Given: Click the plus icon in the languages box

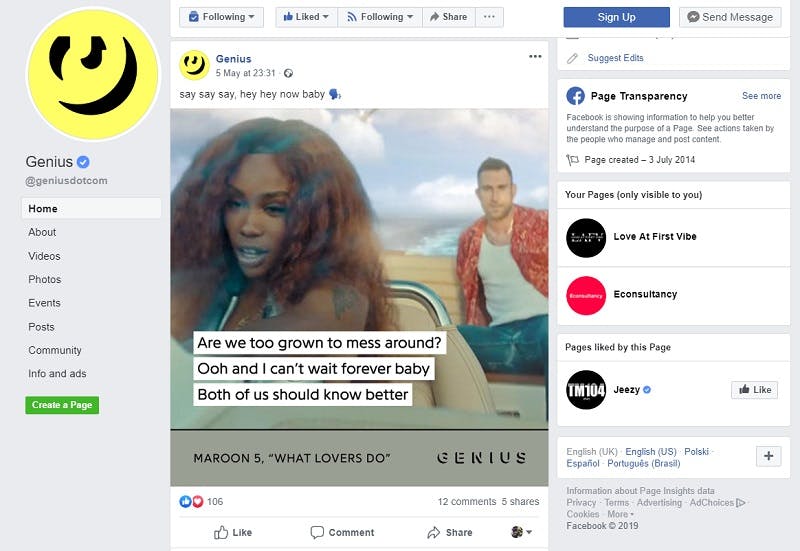Looking at the screenshot, I should (x=768, y=456).
